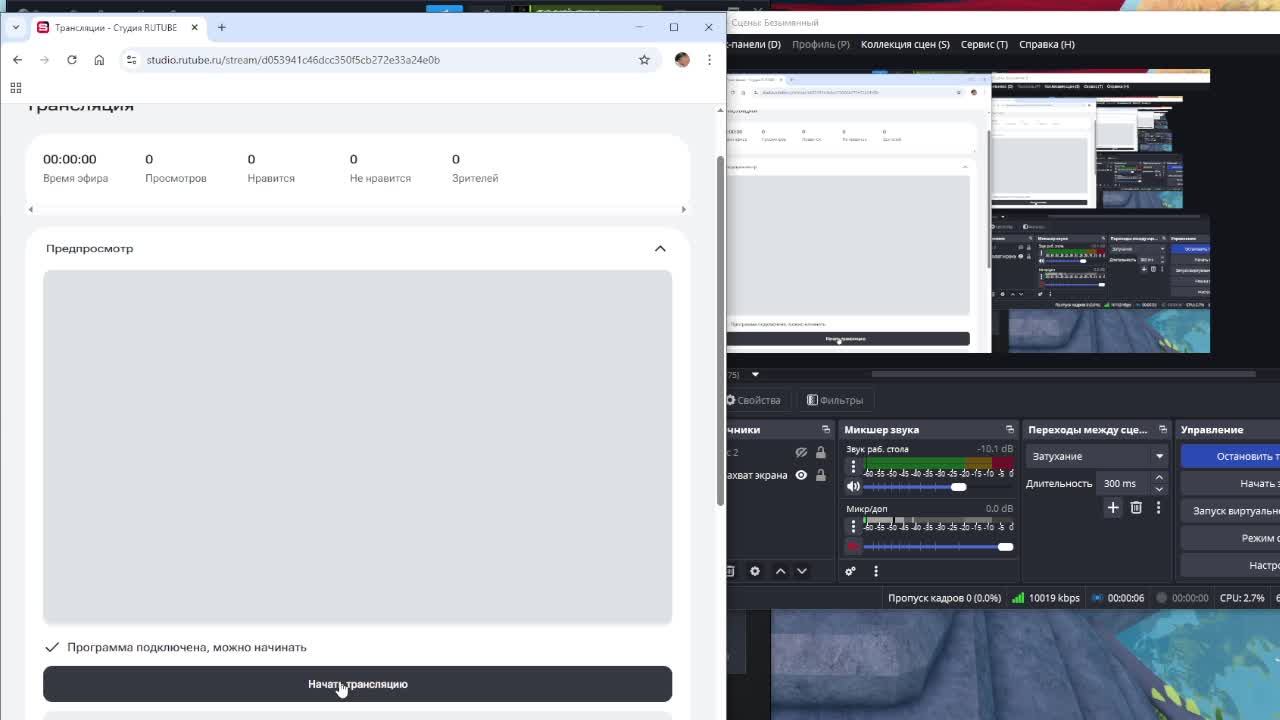Toggle visibility of the hidden source row
Screen dimensions: 1280x720
(801, 453)
